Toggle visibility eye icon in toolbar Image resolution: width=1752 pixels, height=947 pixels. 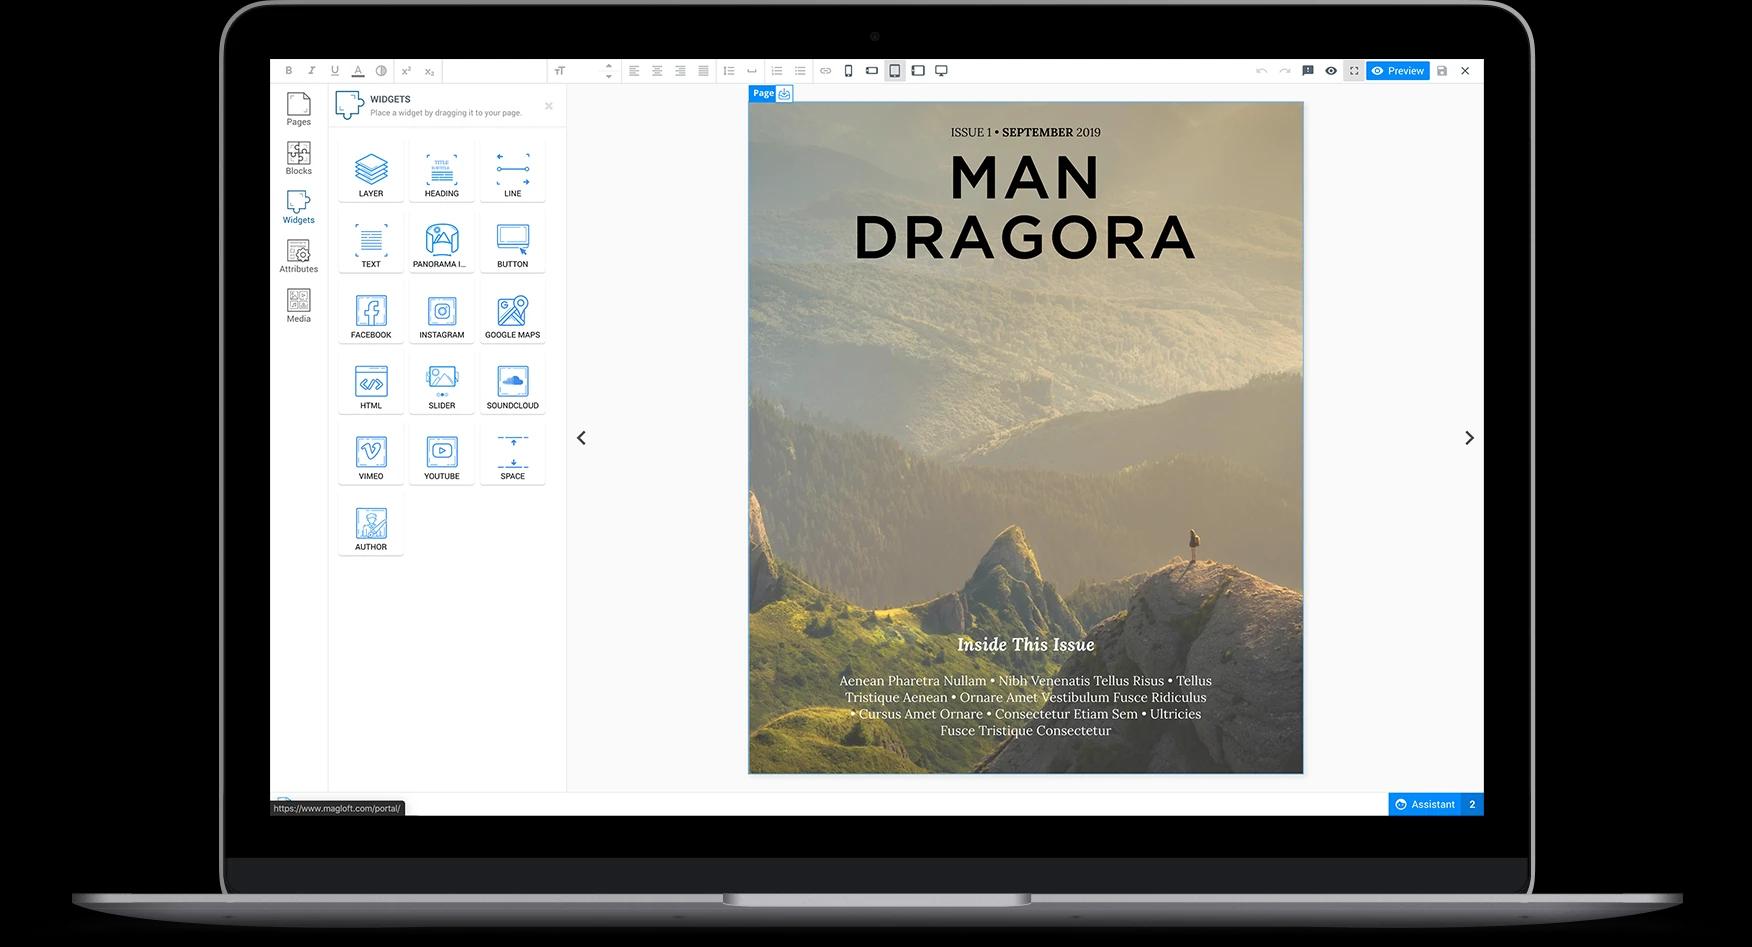point(1331,71)
